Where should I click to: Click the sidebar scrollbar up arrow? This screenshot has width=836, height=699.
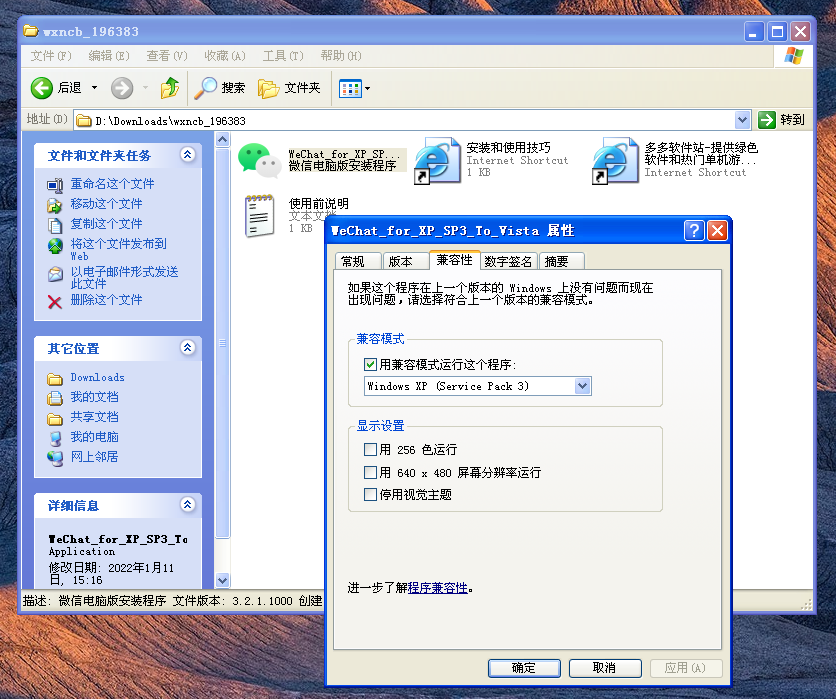coord(222,140)
